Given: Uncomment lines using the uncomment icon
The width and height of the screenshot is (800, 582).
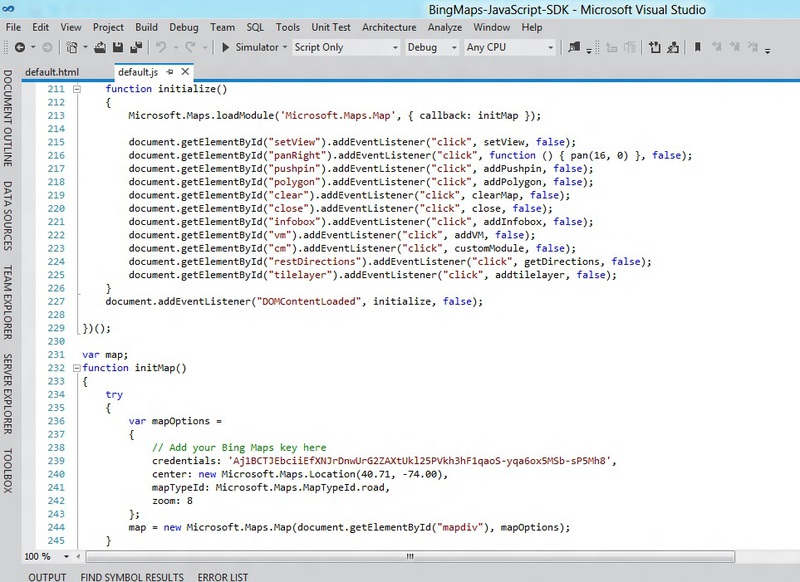Looking at the screenshot, I should 673,47.
